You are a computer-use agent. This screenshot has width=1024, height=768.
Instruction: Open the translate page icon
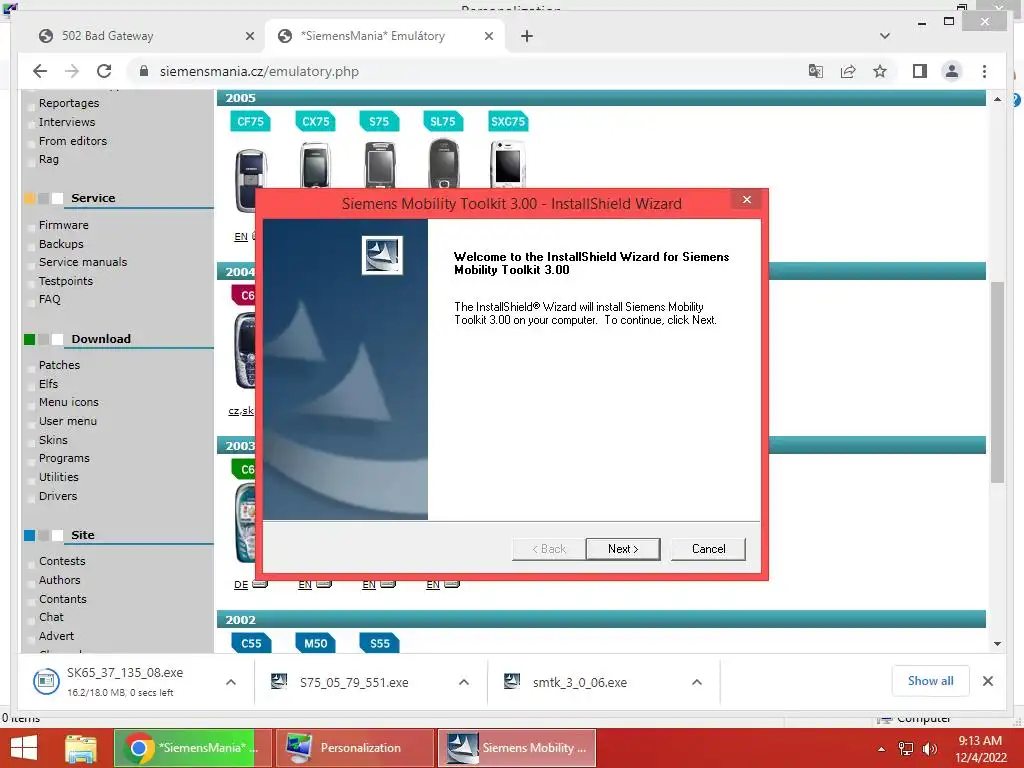click(816, 71)
